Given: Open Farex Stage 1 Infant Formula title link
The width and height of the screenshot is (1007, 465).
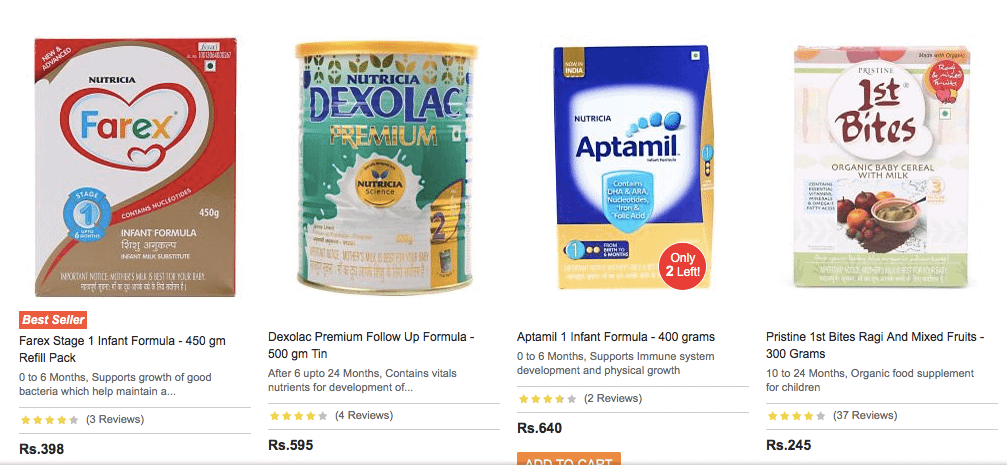Looking at the screenshot, I should 120,347.
